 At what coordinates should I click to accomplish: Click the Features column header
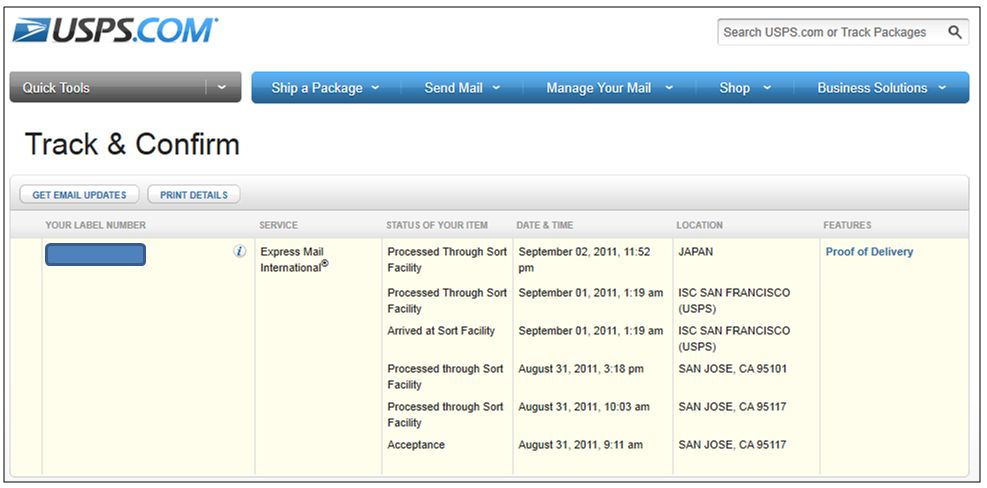[847, 225]
